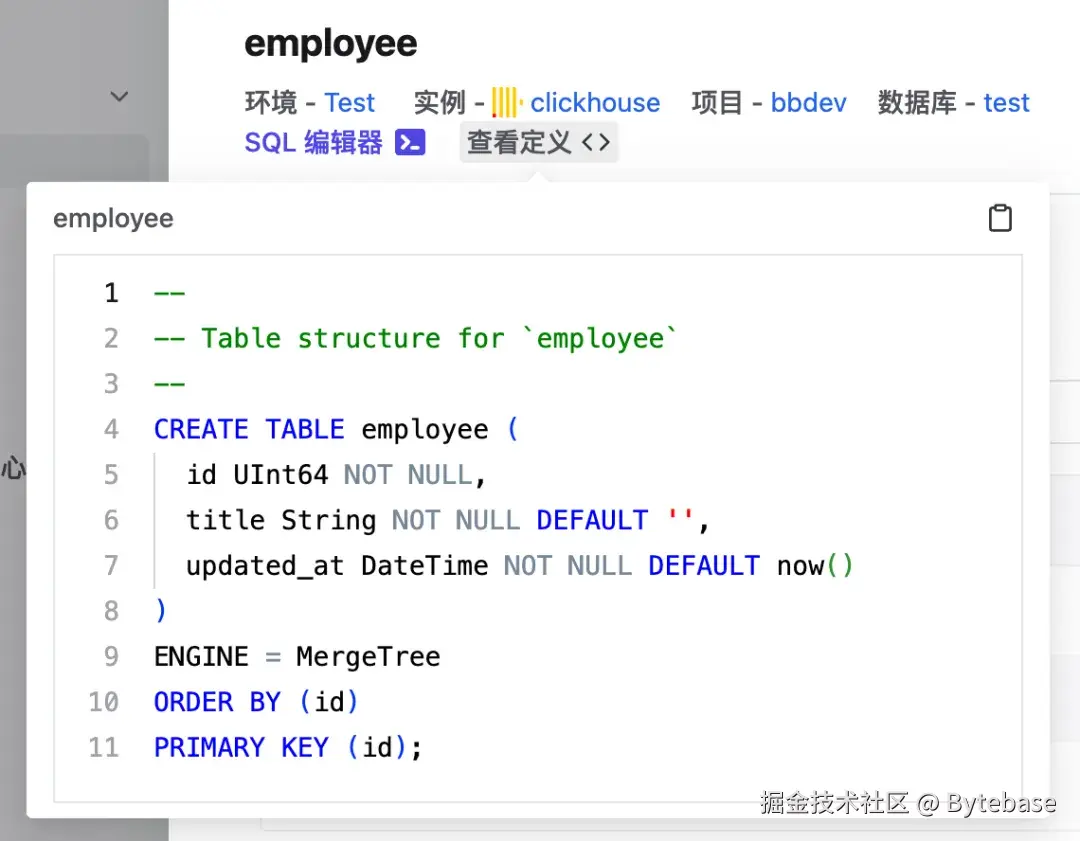The height and width of the screenshot is (841, 1080).
Task: Click the clickhouse engine logo icon
Action: (x=506, y=103)
